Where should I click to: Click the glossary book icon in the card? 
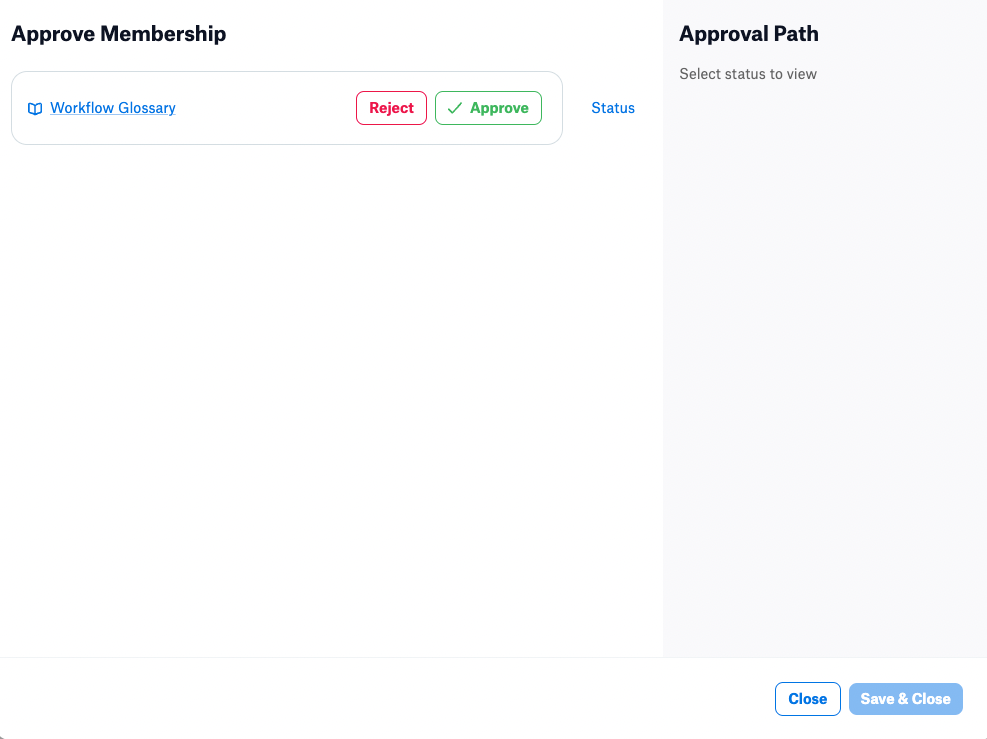click(35, 109)
